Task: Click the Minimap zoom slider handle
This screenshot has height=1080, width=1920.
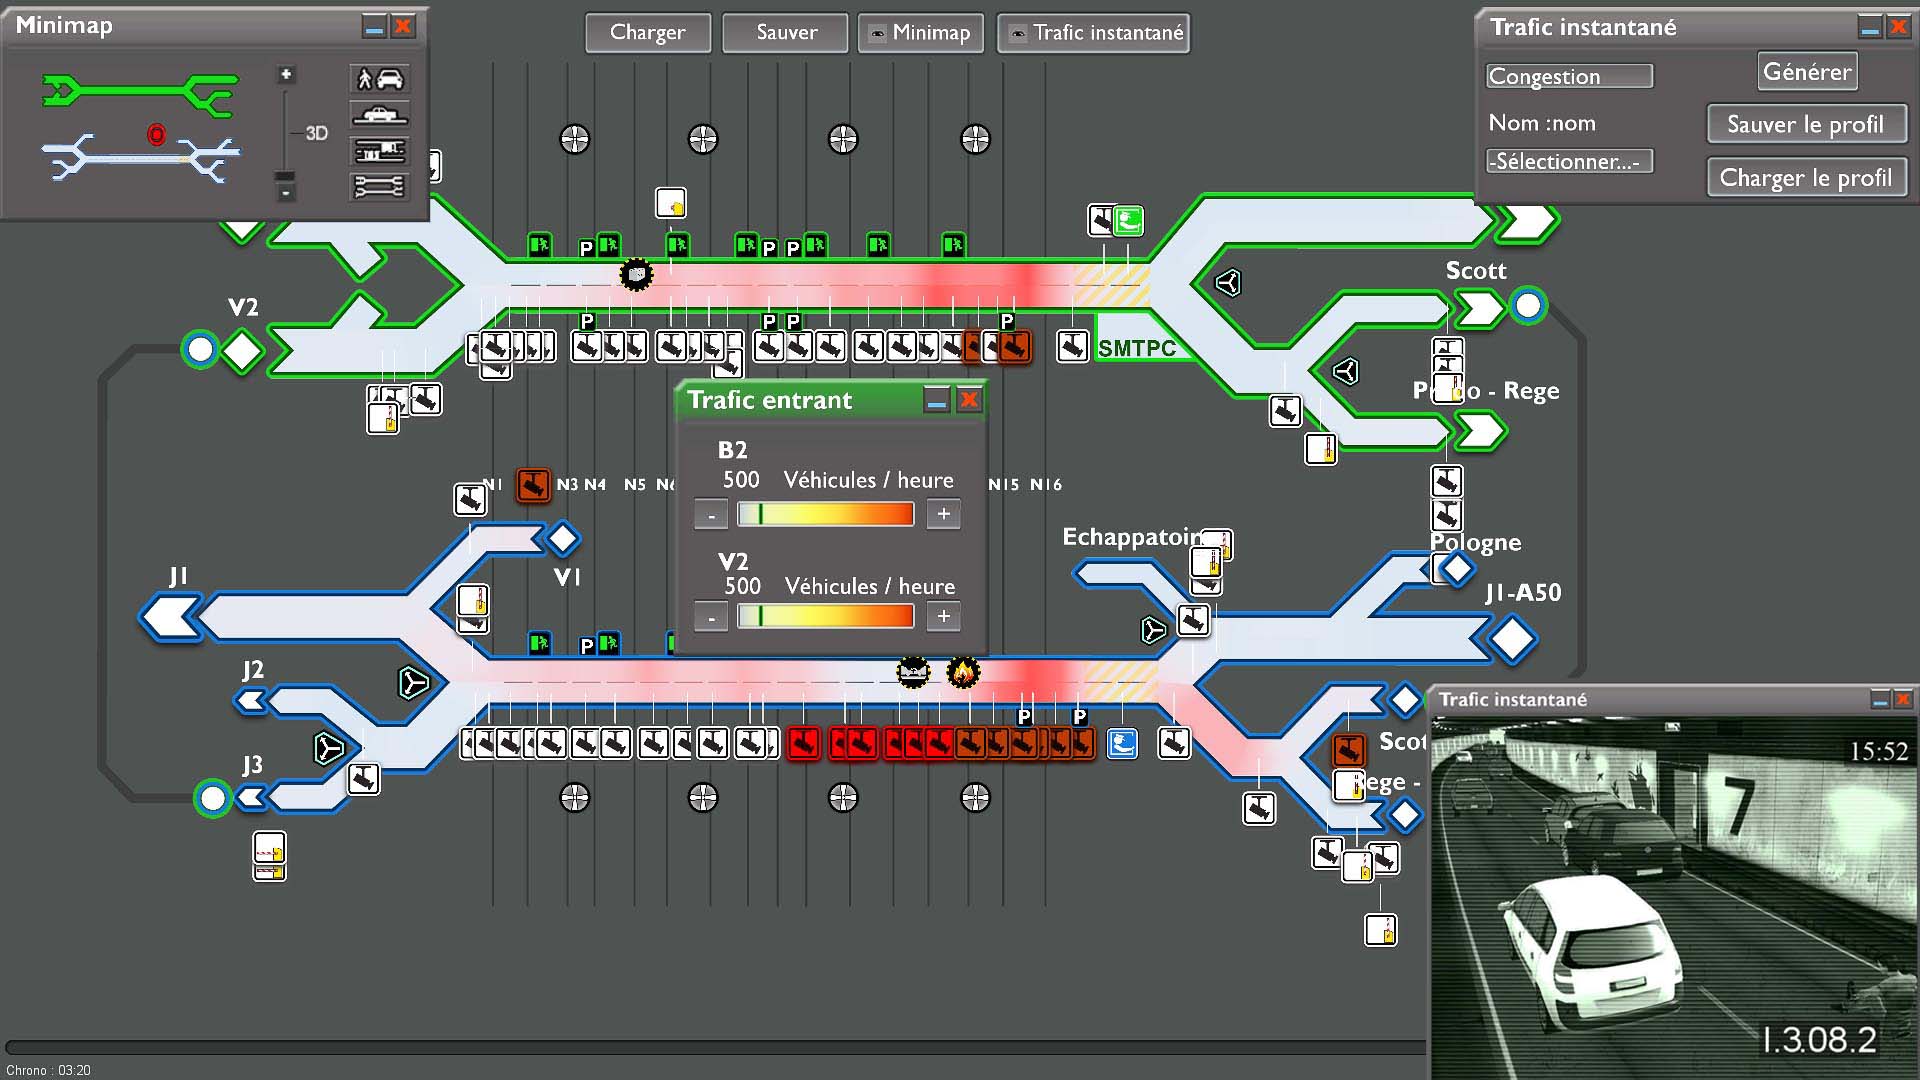Action: click(x=286, y=176)
